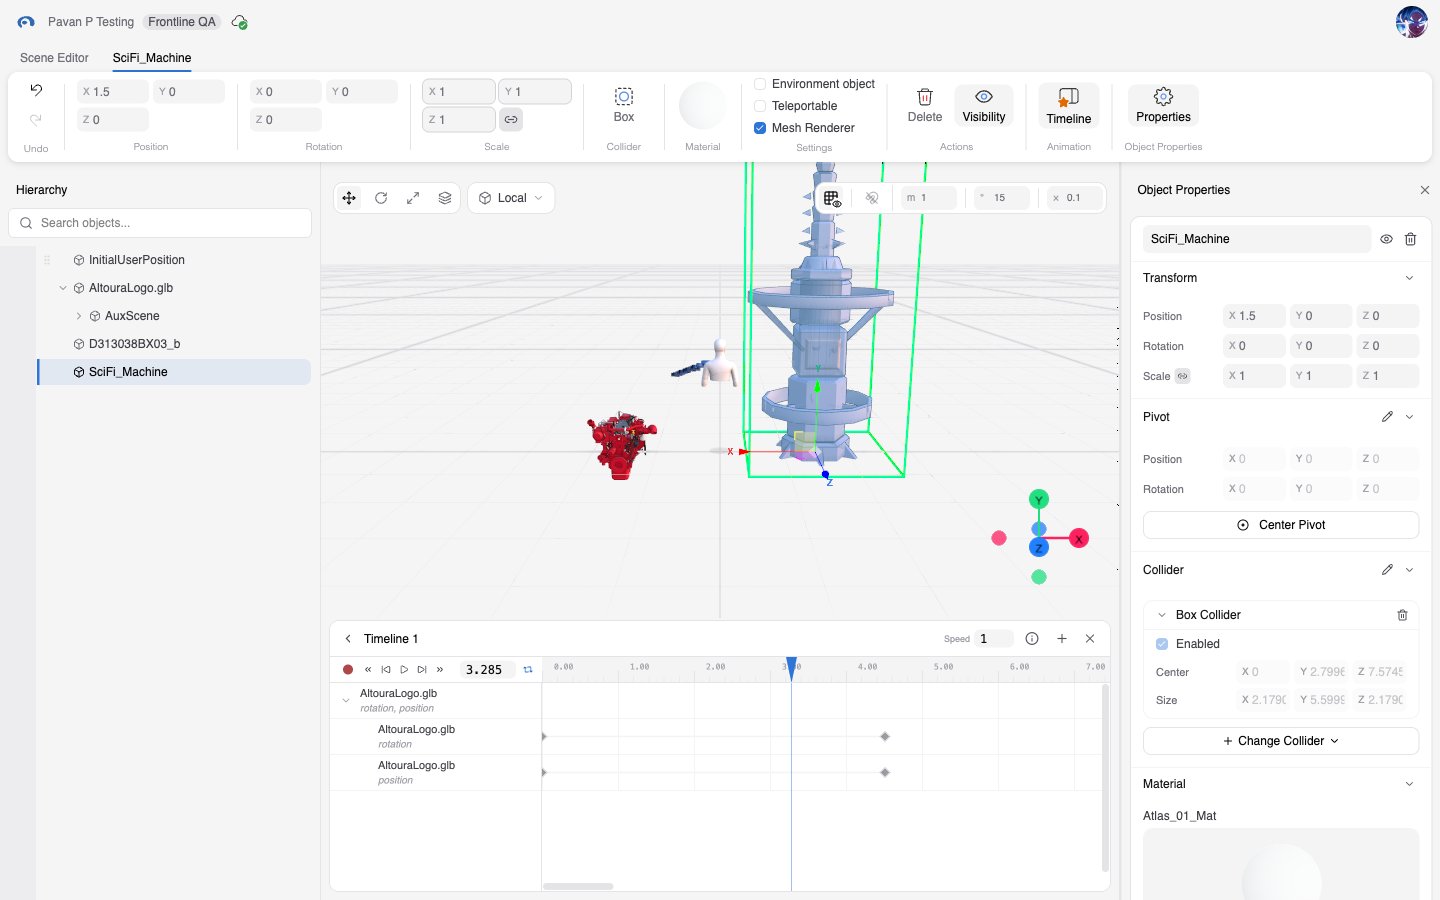Click the cloud sync status icon
This screenshot has height=900, width=1440.
pyautogui.click(x=239, y=22)
